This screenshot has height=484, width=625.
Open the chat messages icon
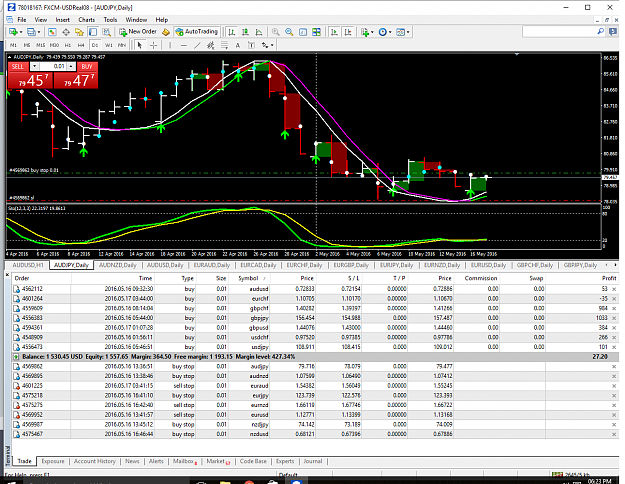[x=613, y=32]
